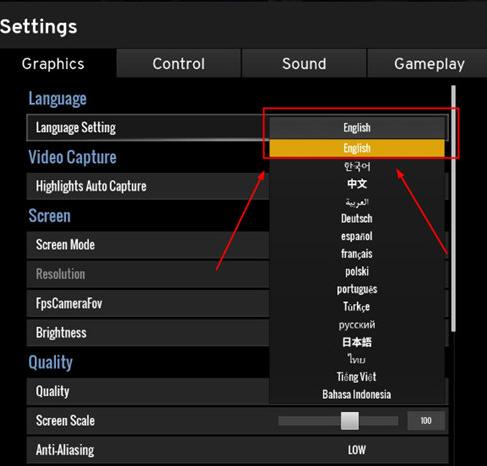The width and height of the screenshot is (487, 466).
Task: Choose the highlighted English language option
Action: pyautogui.click(x=357, y=148)
